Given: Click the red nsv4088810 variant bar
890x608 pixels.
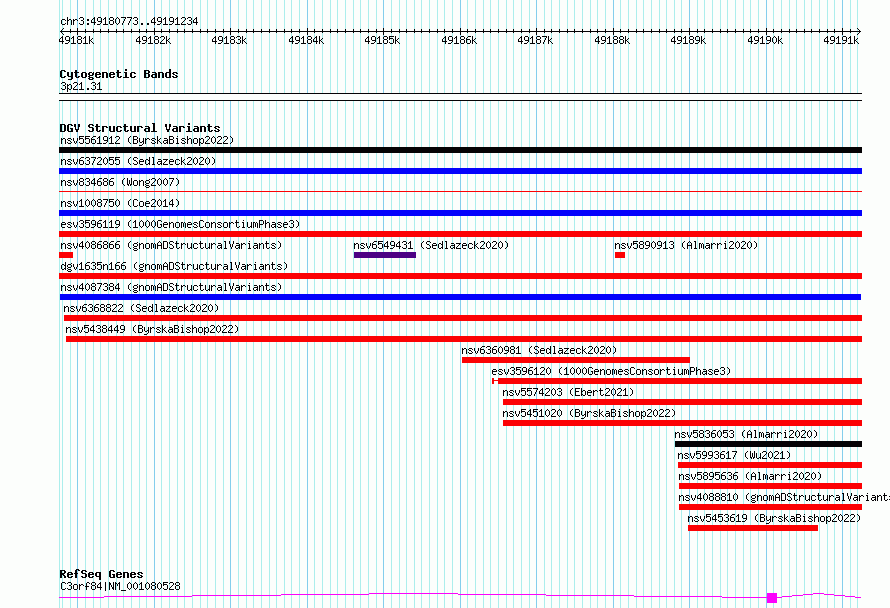Looking at the screenshot, I should click(770, 507).
